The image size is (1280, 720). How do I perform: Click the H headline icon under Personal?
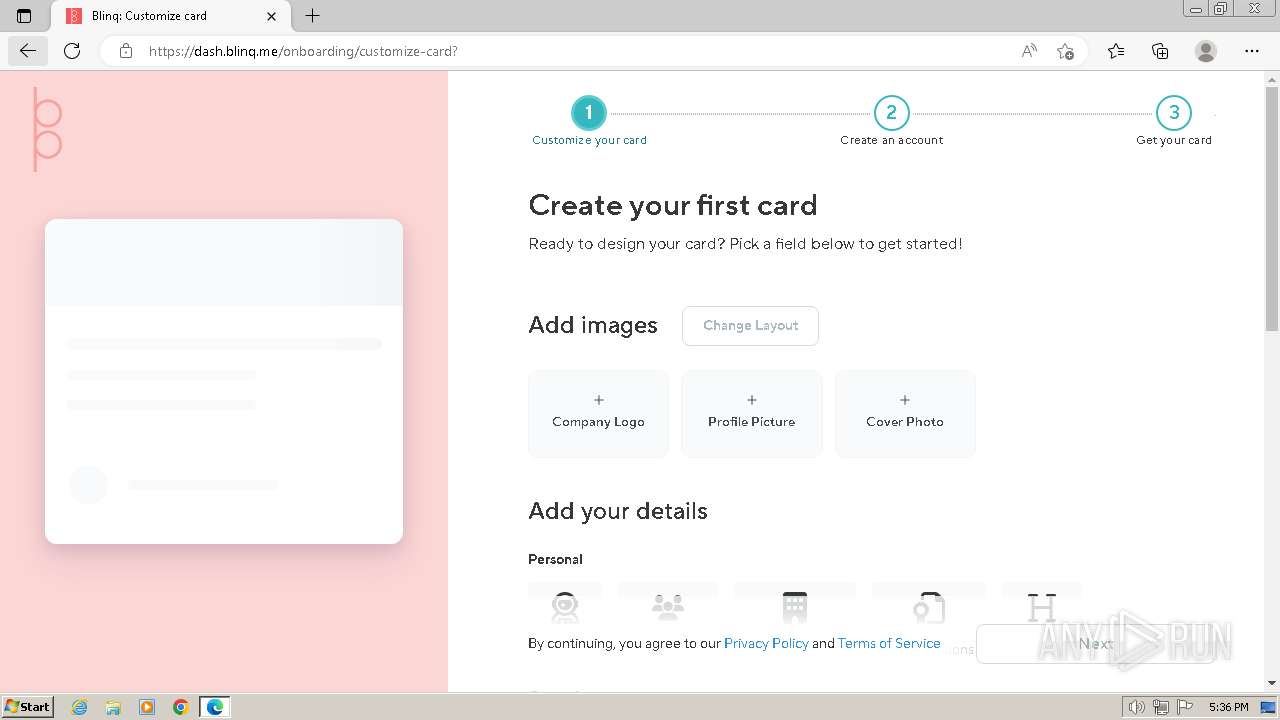[1042, 606]
